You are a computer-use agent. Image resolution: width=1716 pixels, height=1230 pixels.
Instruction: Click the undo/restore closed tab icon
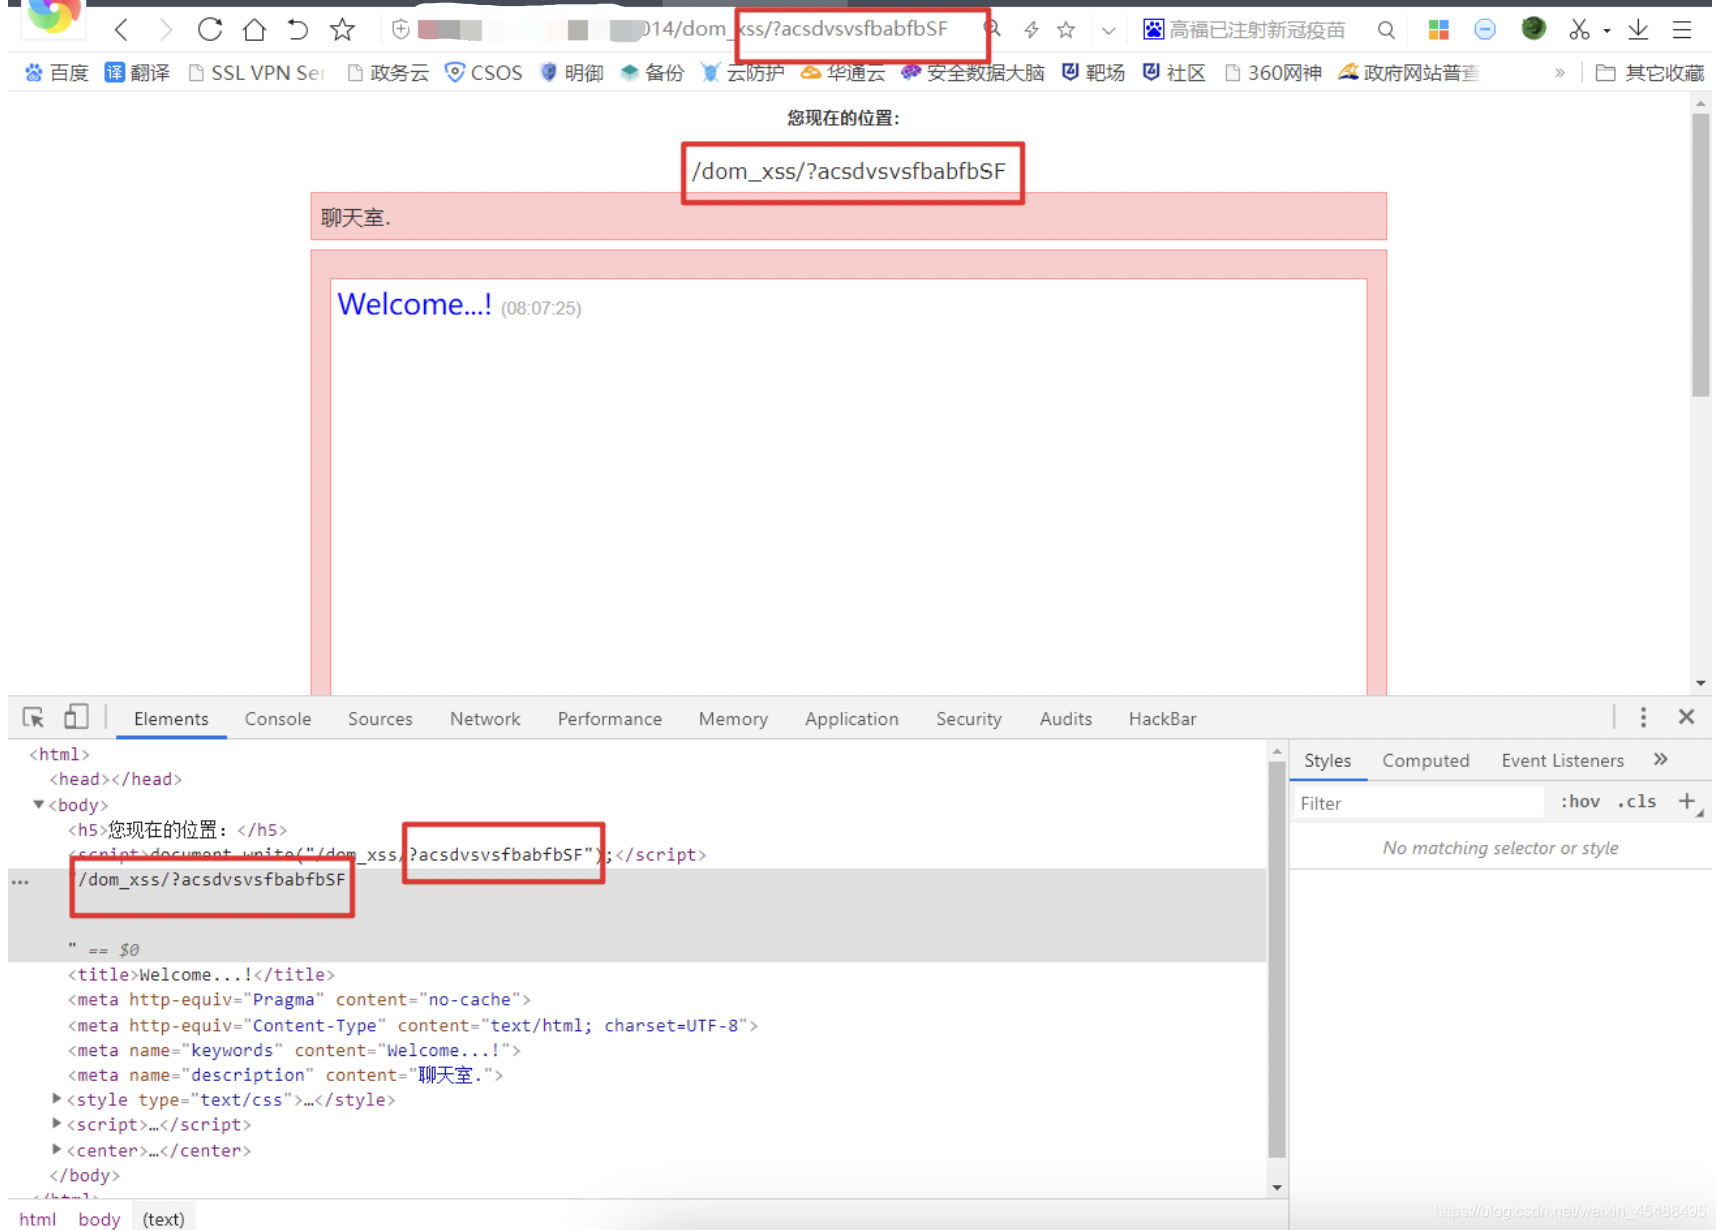[x=297, y=30]
